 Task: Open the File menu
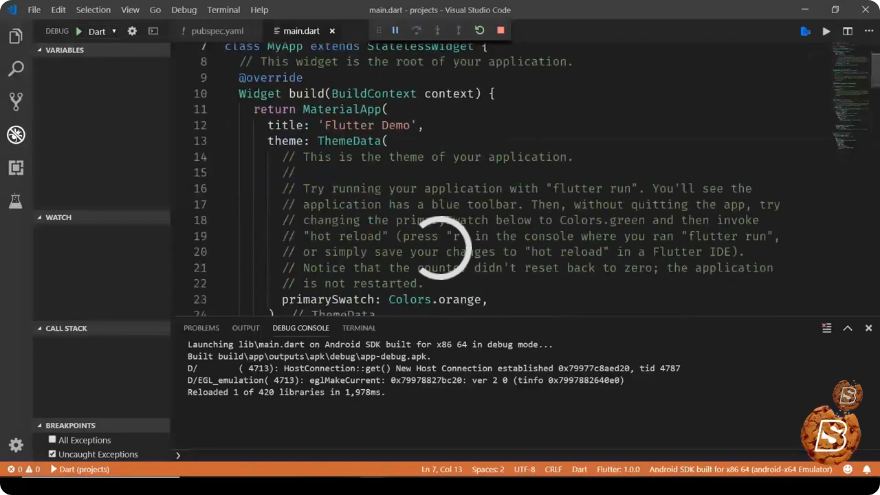pos(34,10)
